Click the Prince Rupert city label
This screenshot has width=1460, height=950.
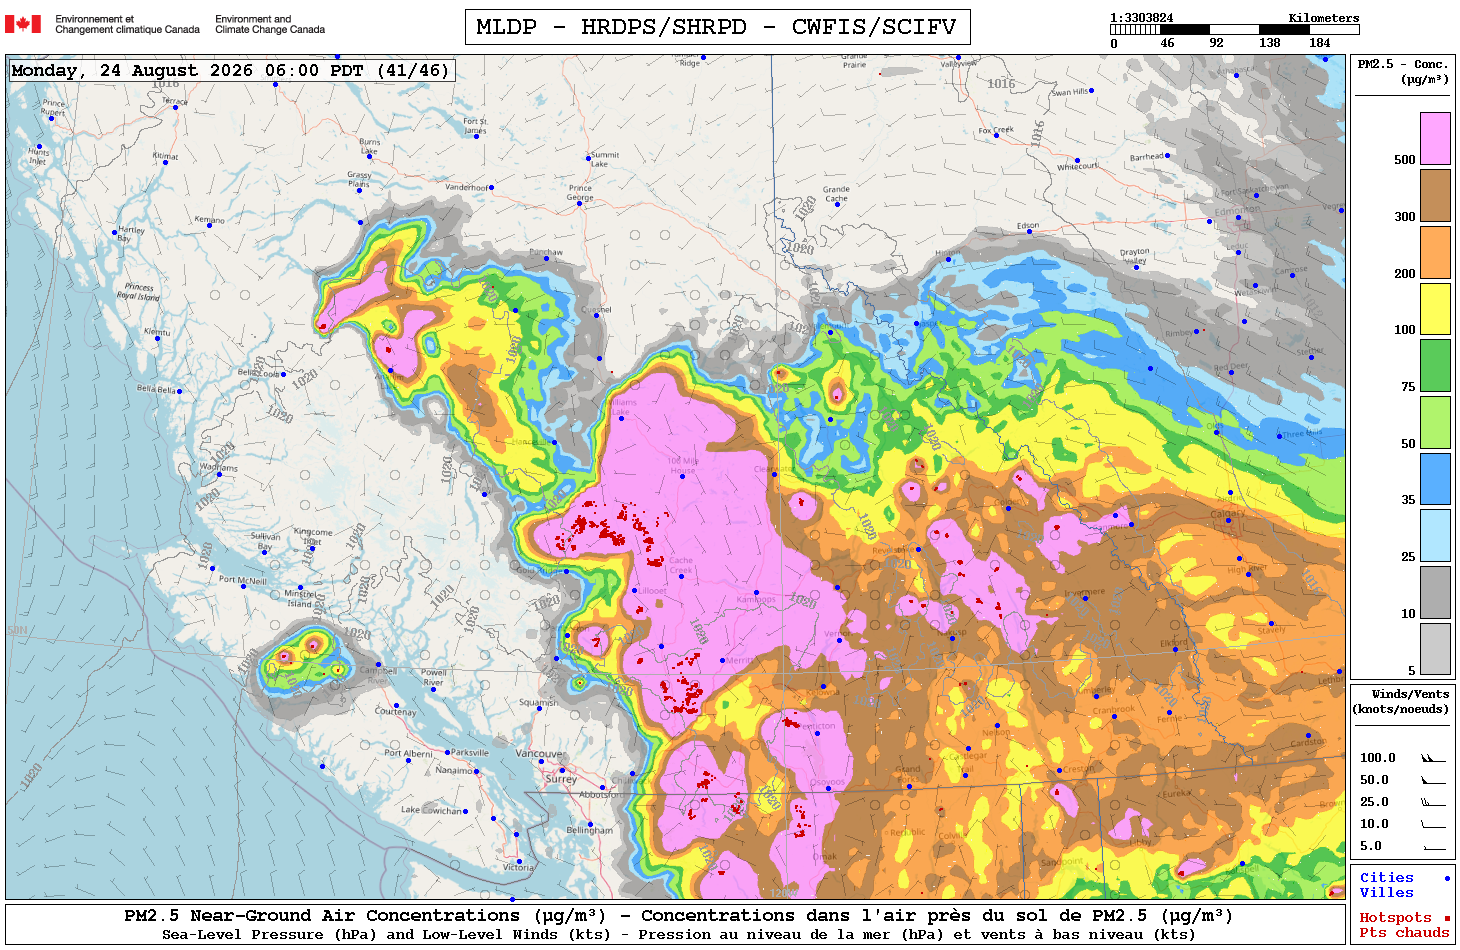[x=54, y=108]
